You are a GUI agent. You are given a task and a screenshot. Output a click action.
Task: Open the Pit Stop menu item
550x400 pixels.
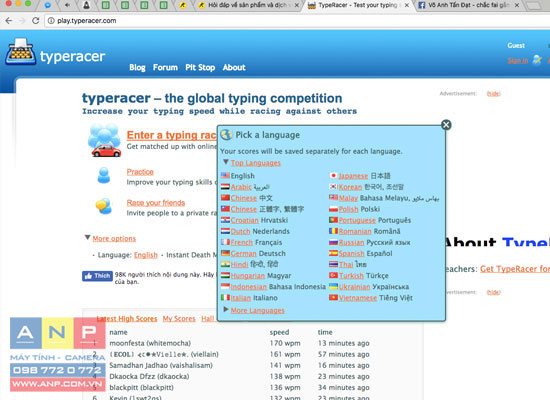(x=200, y=67)
